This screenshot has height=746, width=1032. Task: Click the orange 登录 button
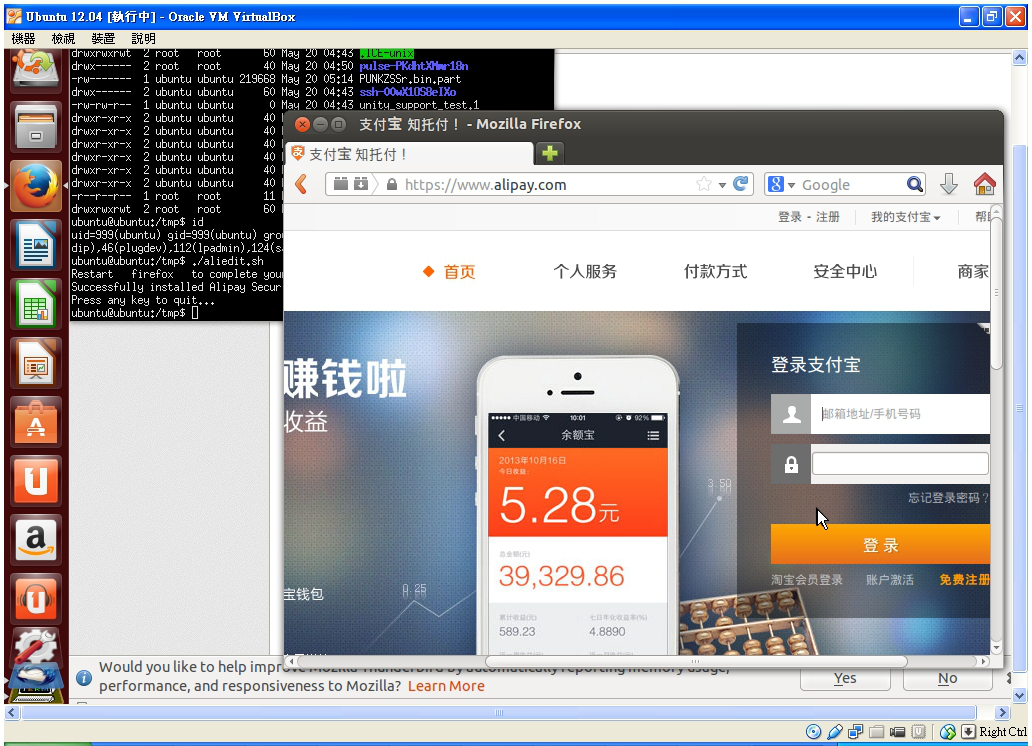tap(880, 545)
